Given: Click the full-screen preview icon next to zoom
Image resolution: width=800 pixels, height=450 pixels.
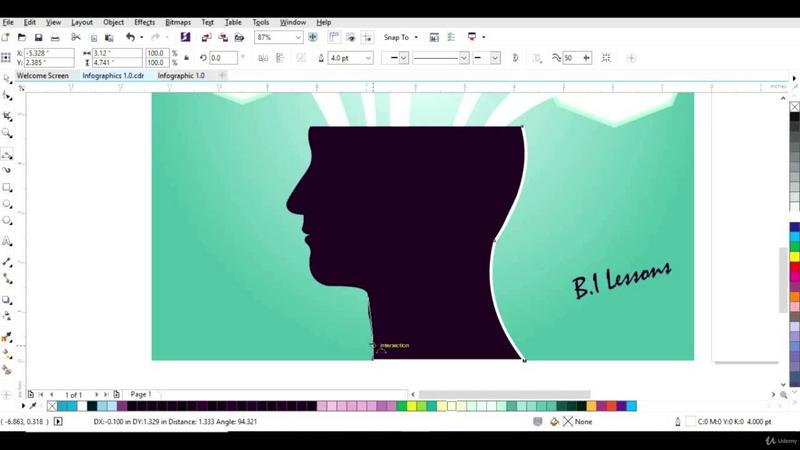Looking at the screenshot, I should click(x=313, y=37).
